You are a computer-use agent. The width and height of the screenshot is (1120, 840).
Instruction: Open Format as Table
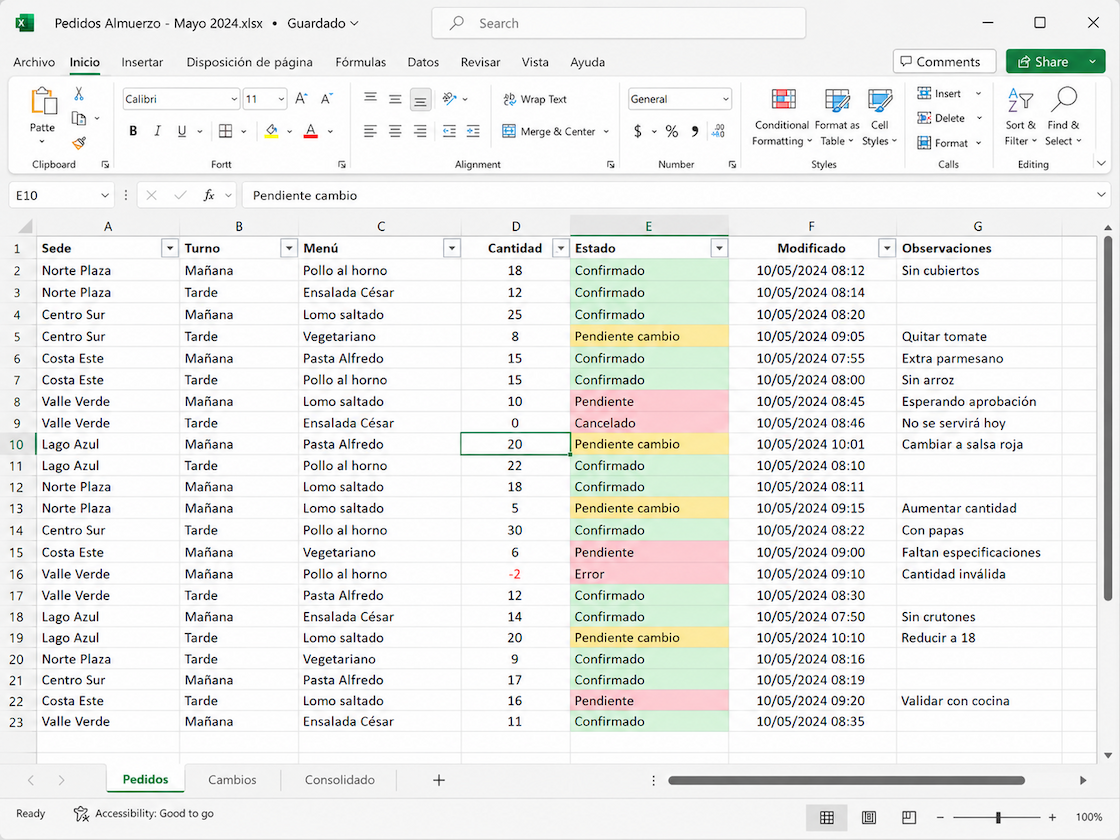pos(837,117)
